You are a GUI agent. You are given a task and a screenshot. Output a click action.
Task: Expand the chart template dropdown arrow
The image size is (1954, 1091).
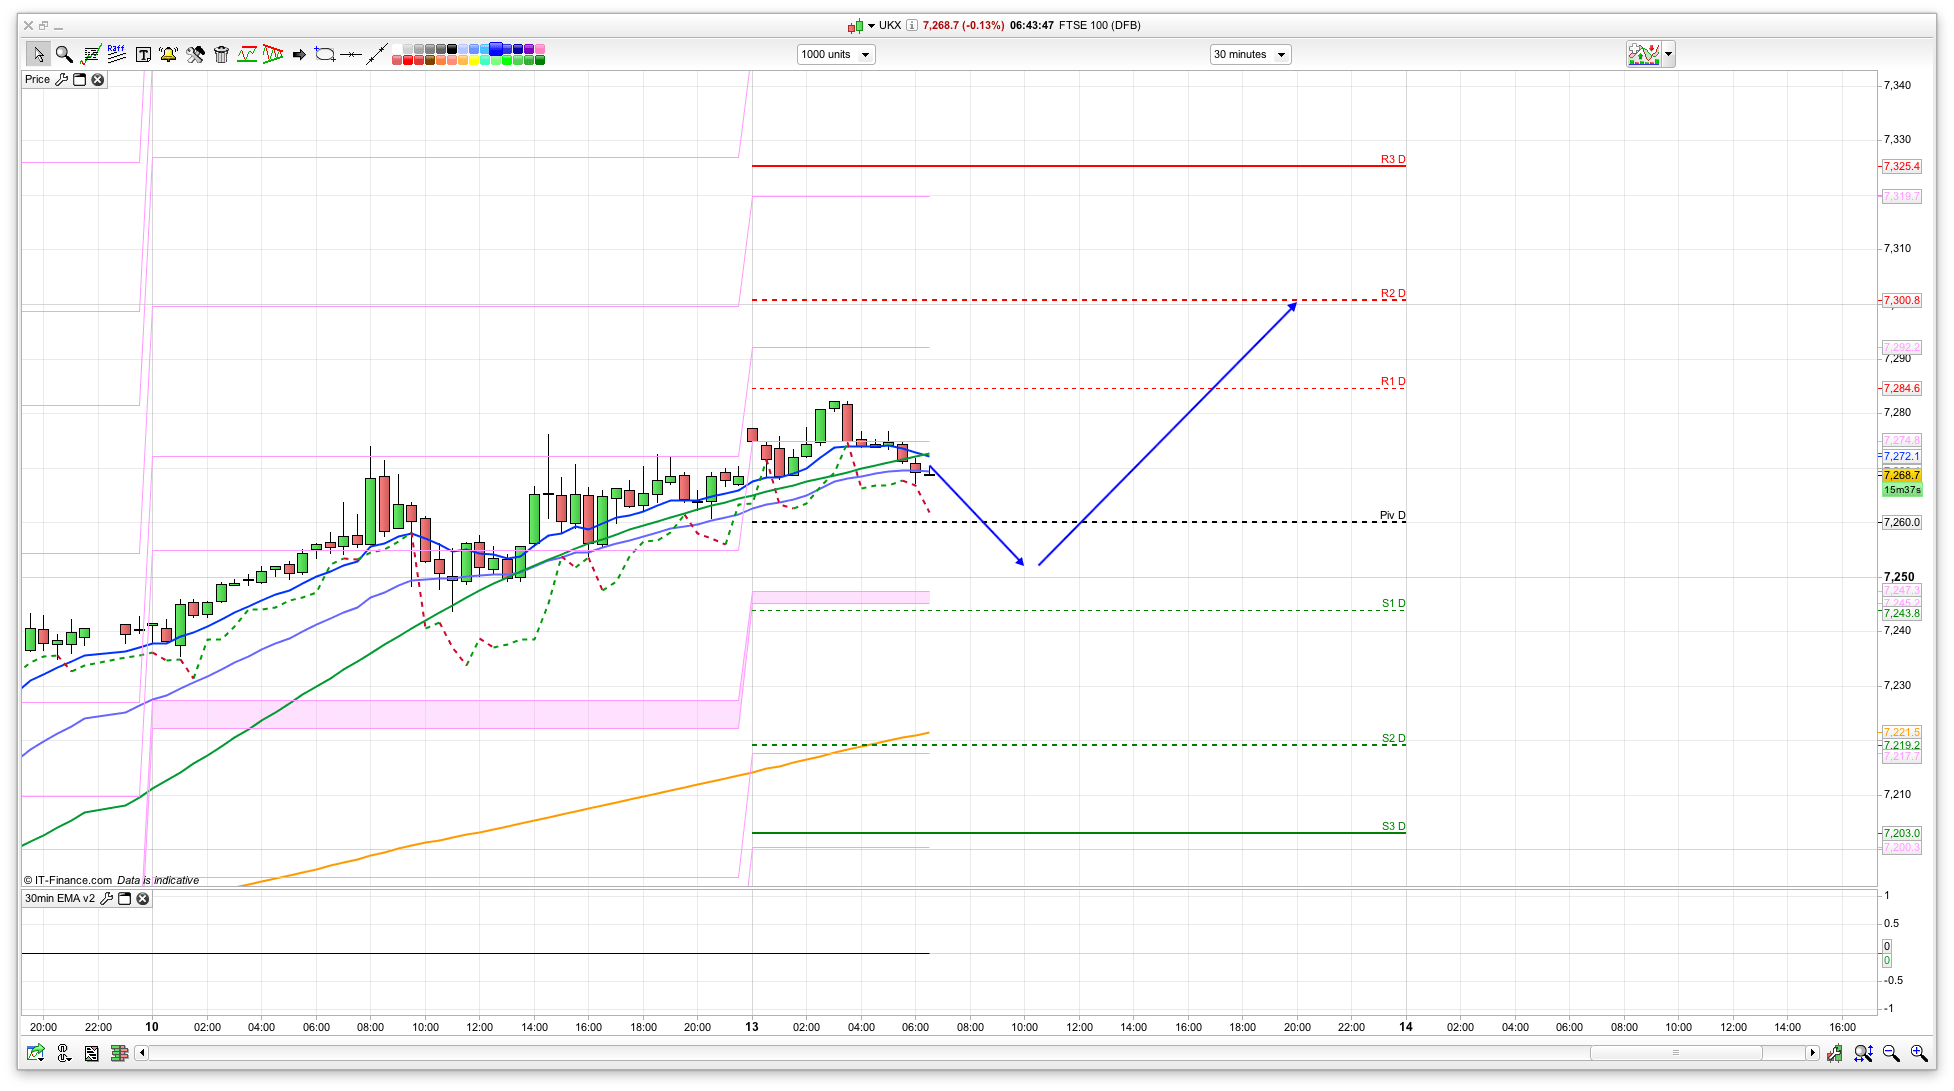coord(1669,54)
